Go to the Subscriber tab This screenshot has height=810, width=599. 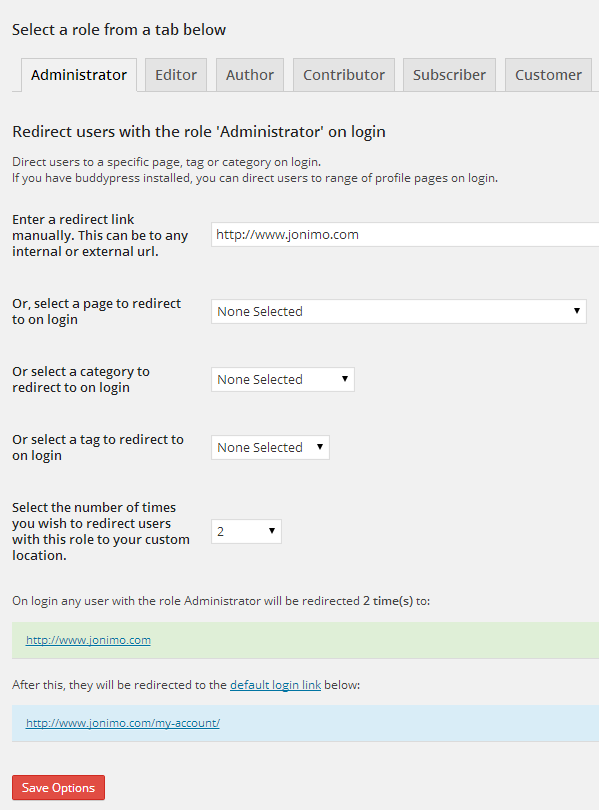click(x=449, y=75)
